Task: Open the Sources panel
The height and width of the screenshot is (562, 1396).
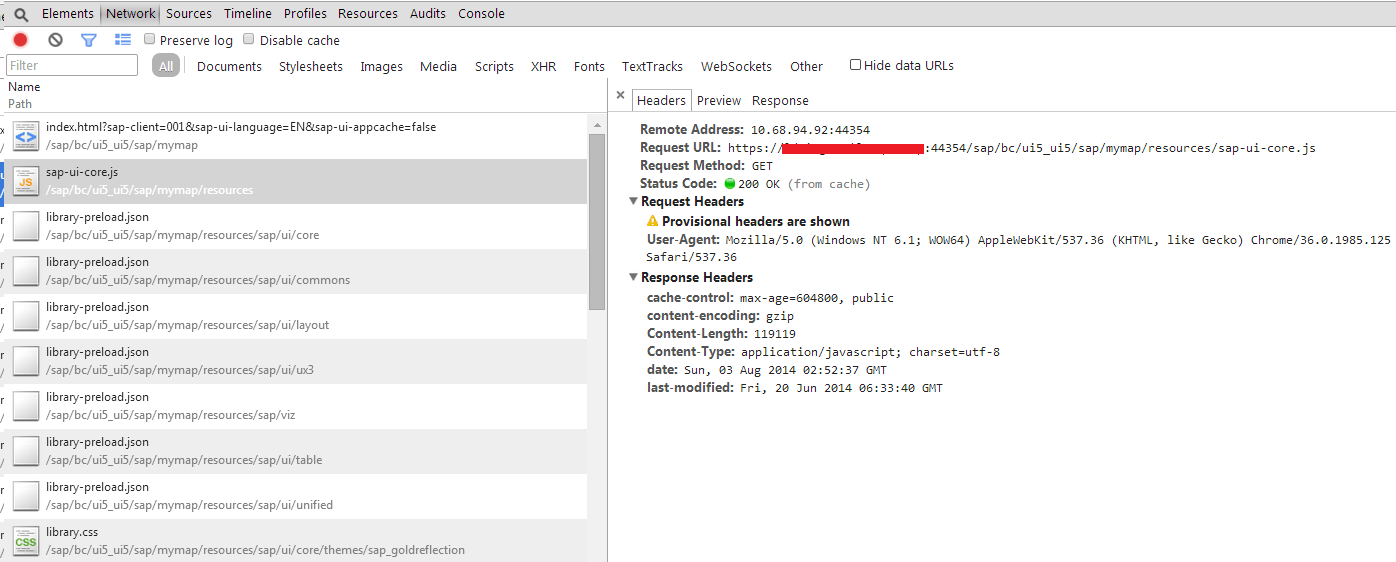Action: point(189,14)
